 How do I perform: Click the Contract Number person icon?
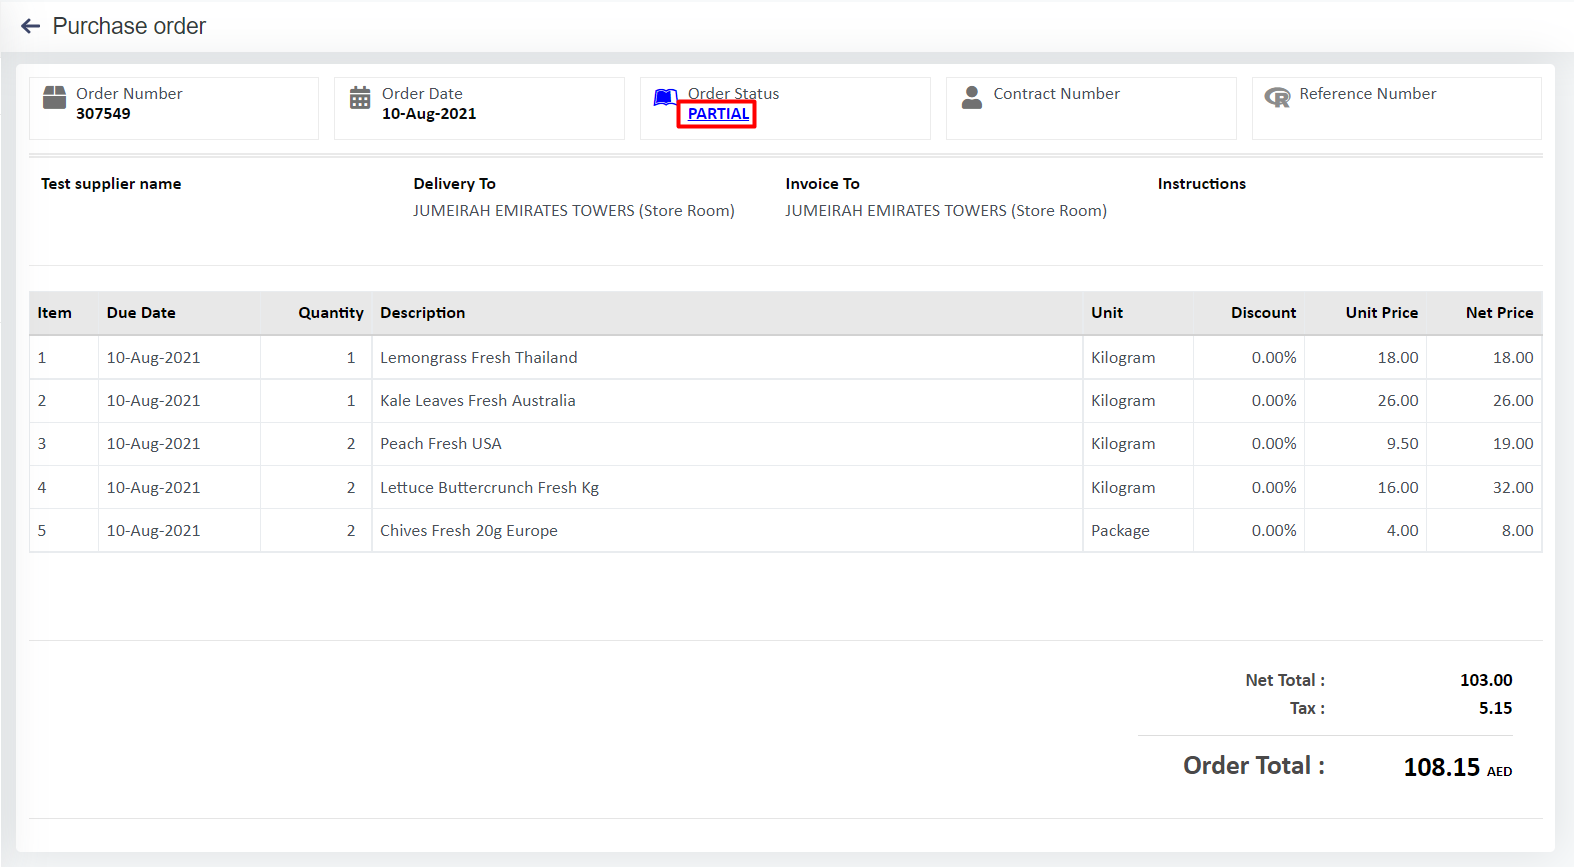972,97
